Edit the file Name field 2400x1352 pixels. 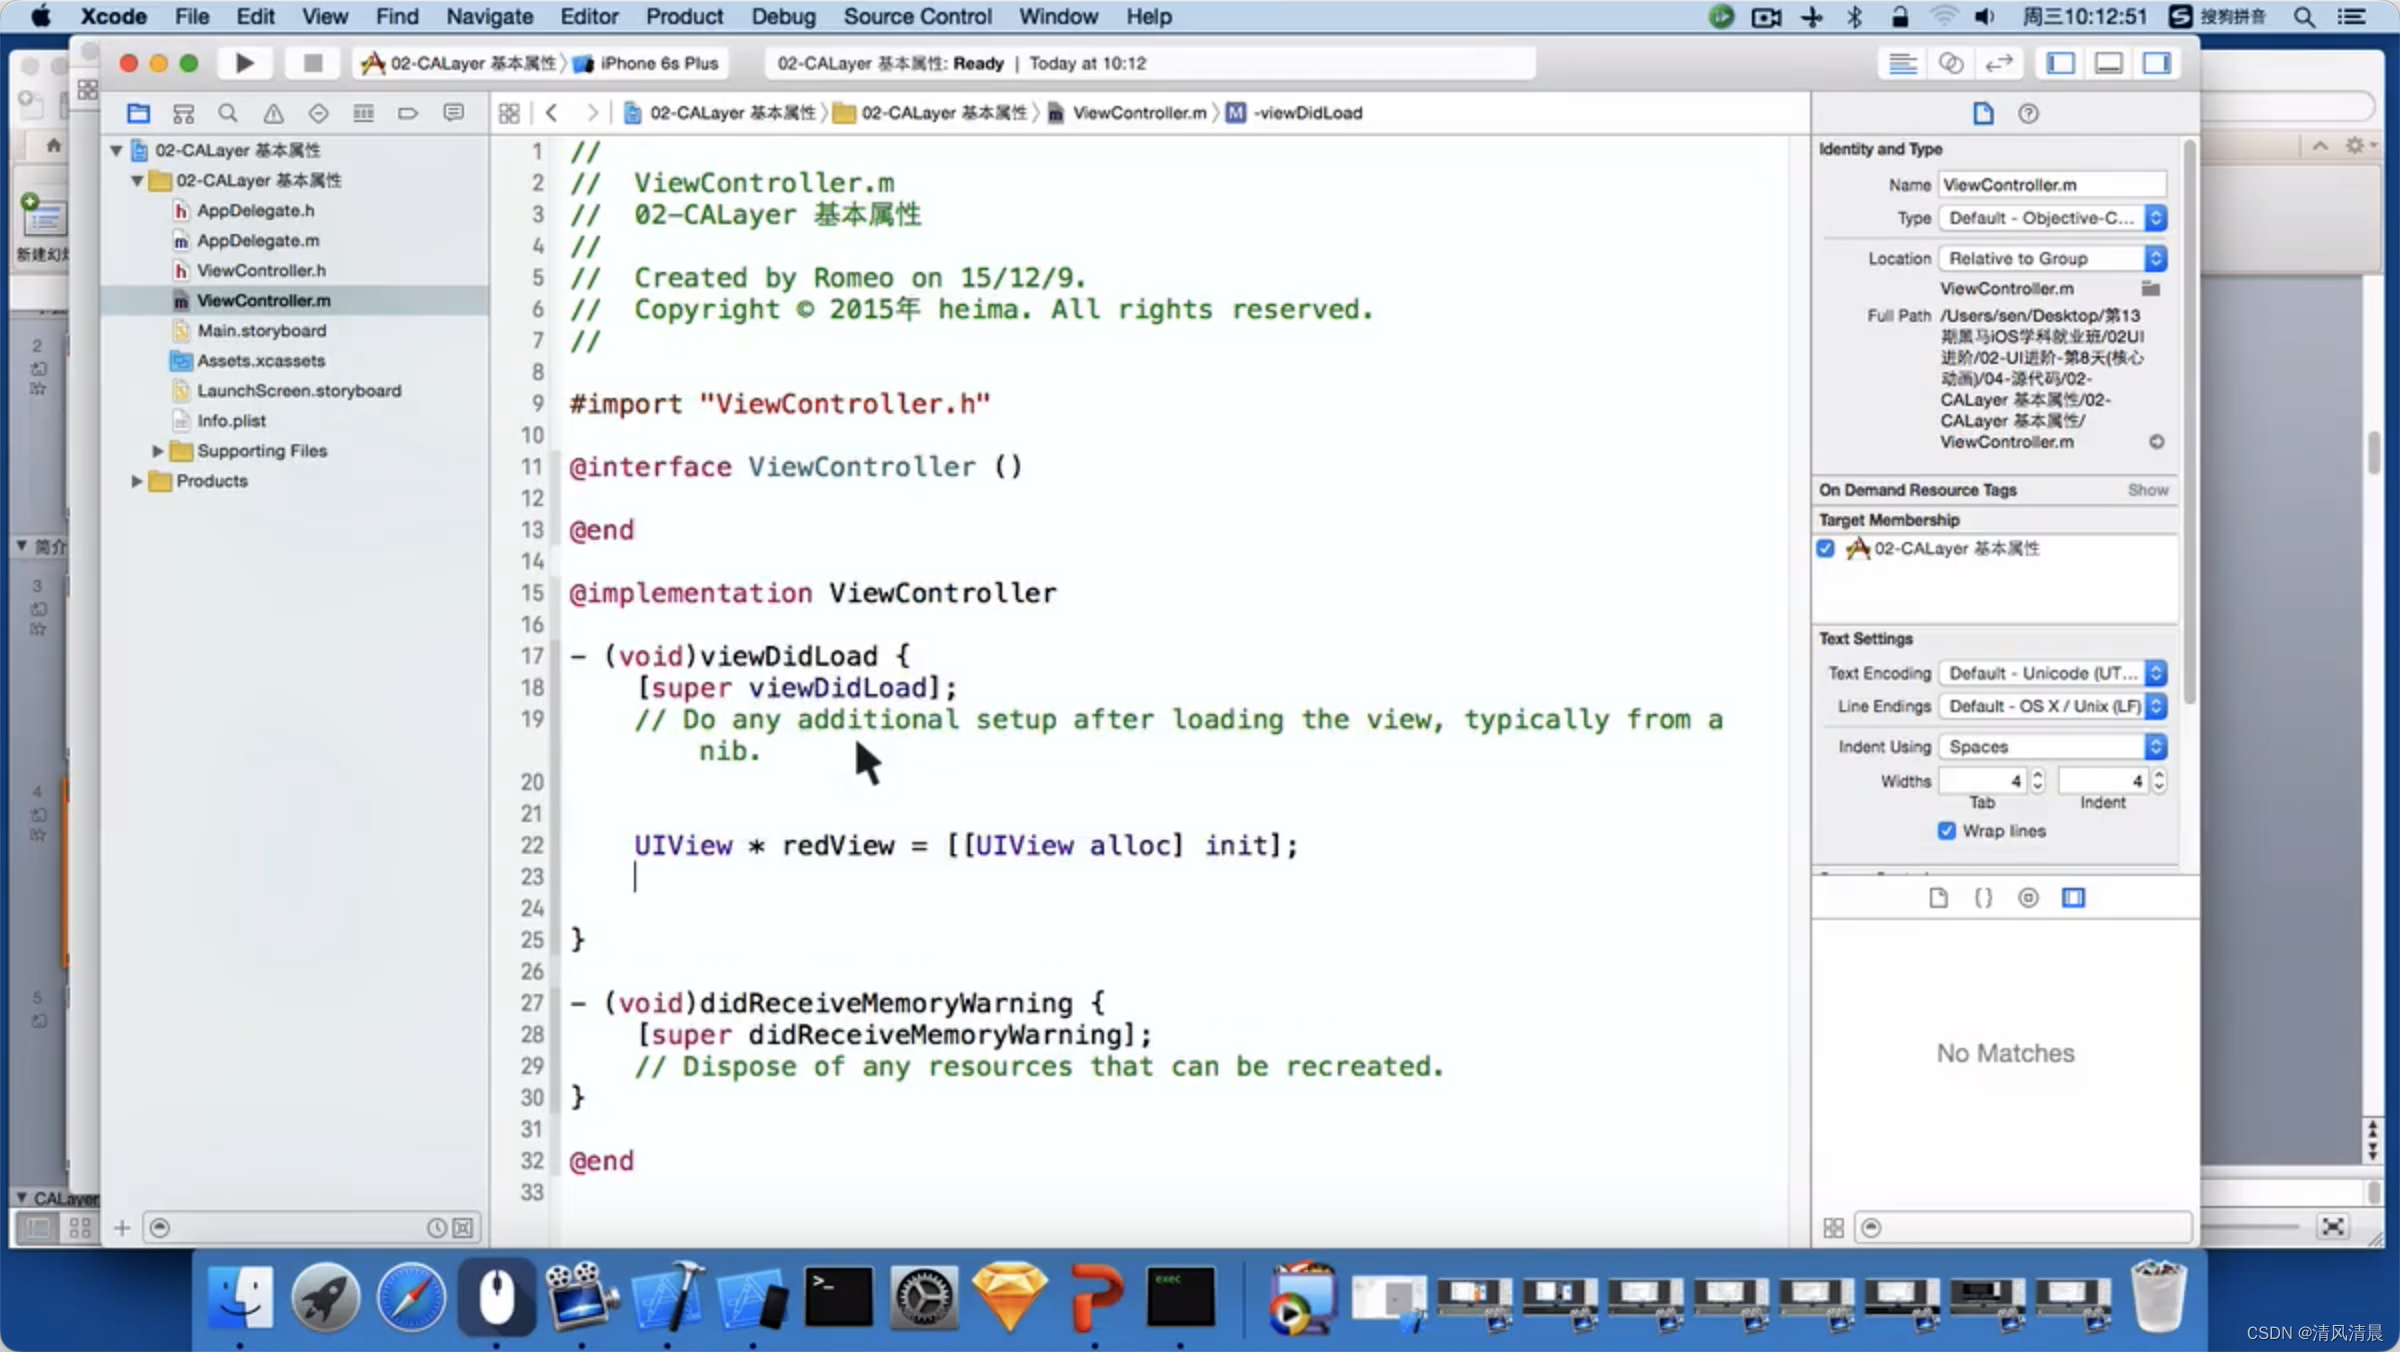pos(2053,184)
